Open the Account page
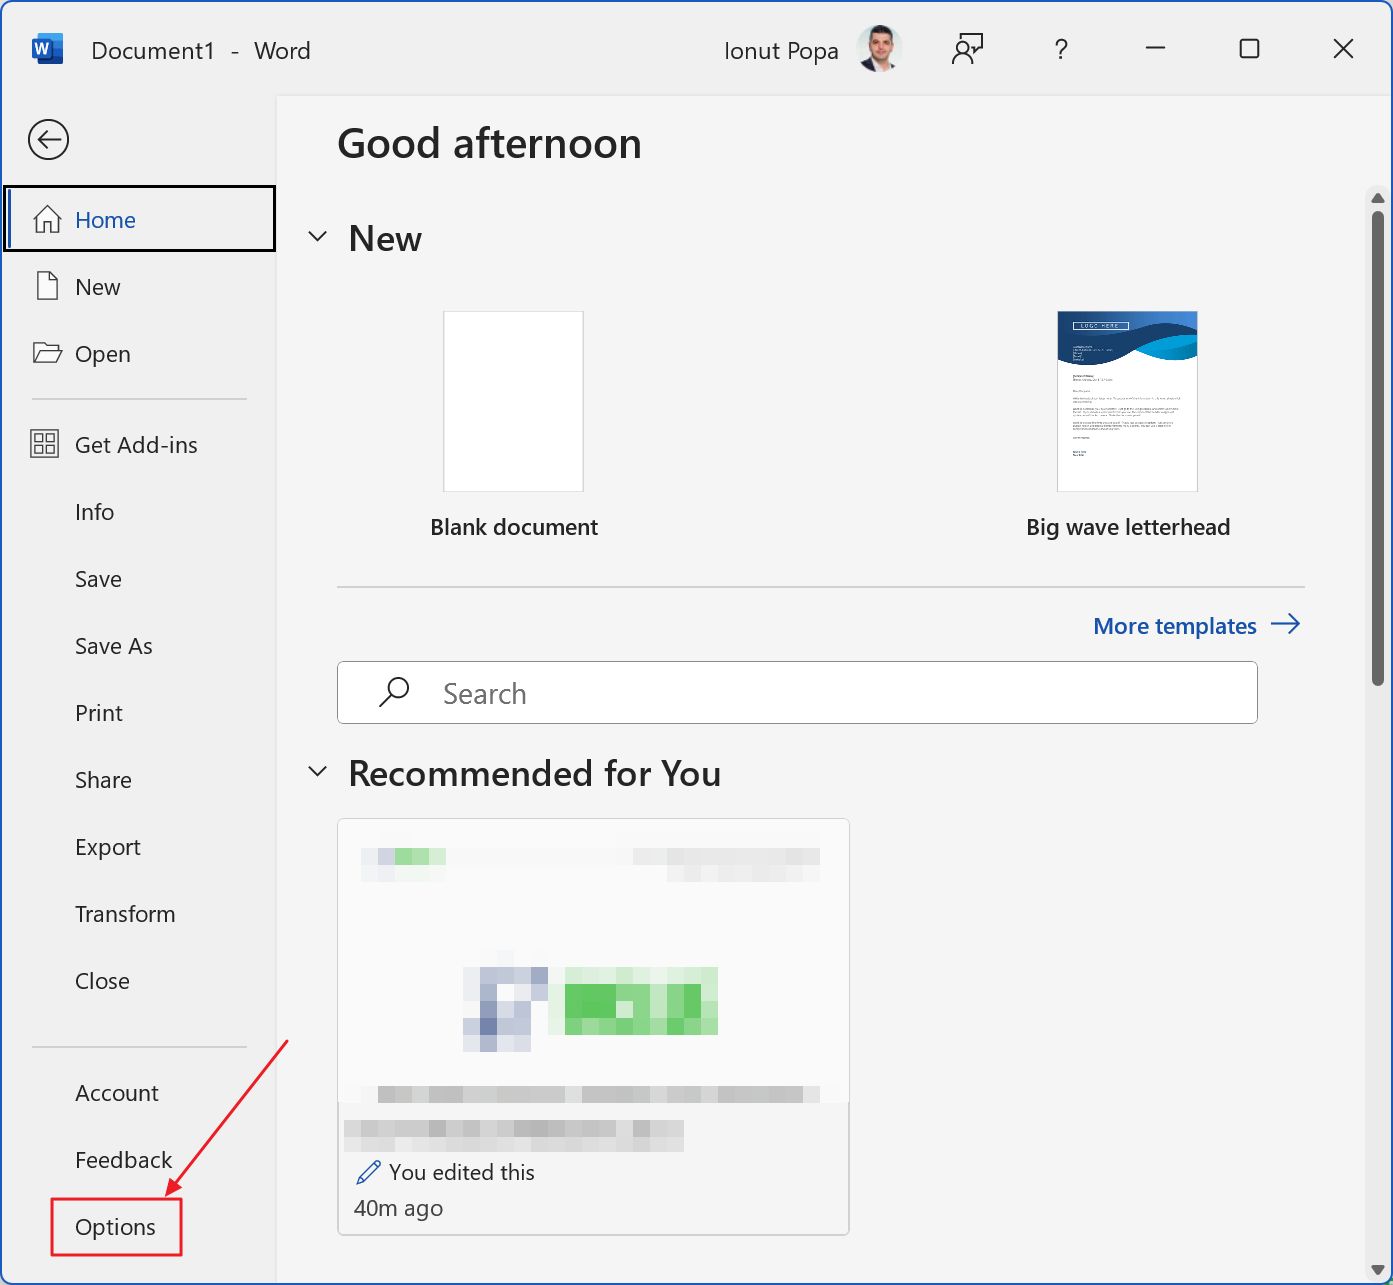 [140, 1093]
